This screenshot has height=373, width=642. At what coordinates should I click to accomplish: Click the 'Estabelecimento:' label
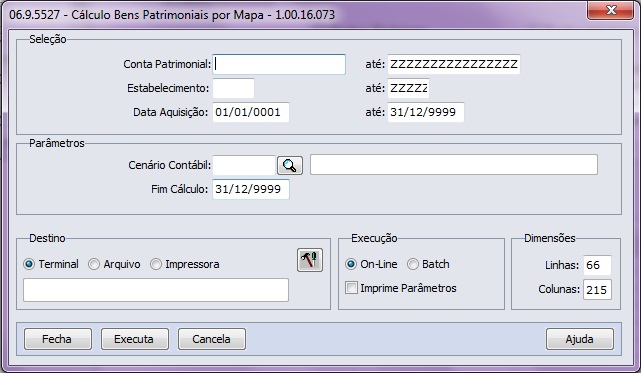(x=168, y=88)
